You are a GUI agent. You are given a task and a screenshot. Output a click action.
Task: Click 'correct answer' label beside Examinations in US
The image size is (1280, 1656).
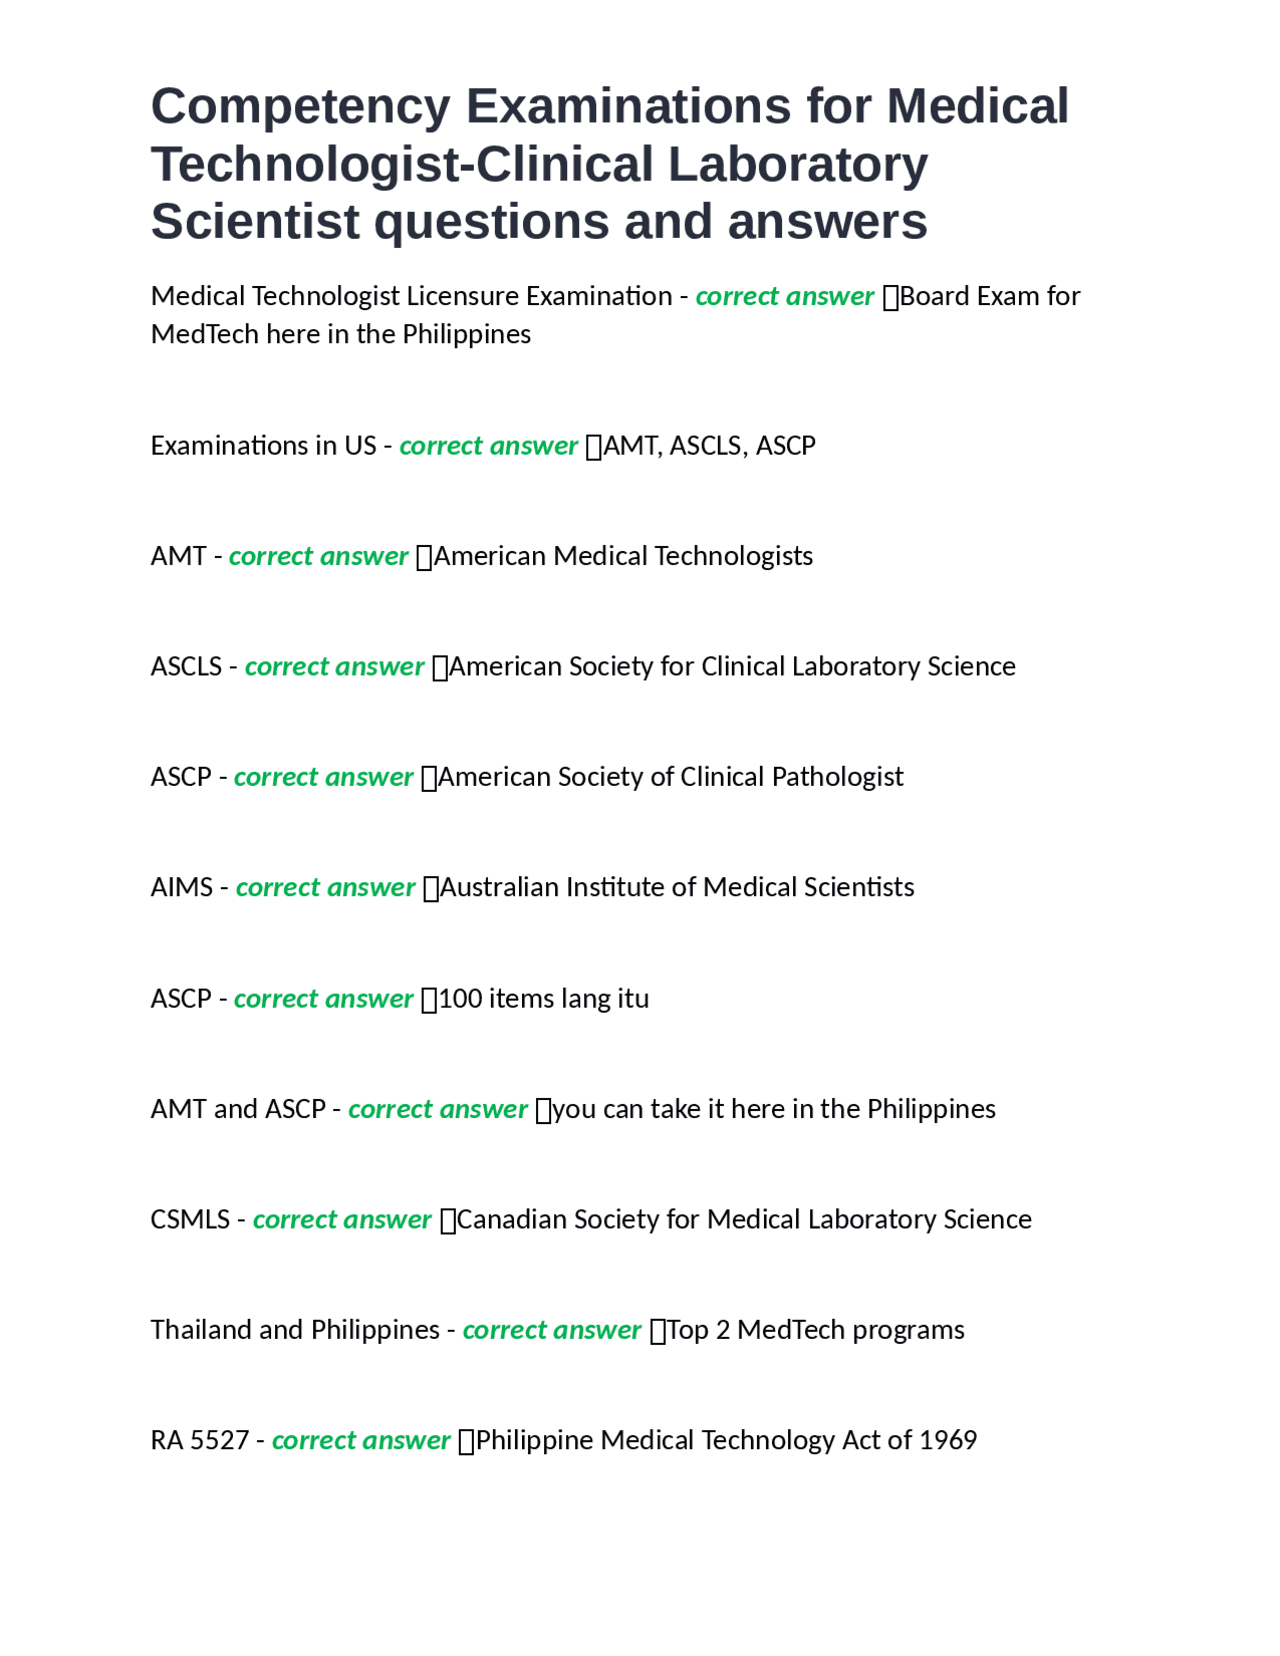tap(489, 445)
